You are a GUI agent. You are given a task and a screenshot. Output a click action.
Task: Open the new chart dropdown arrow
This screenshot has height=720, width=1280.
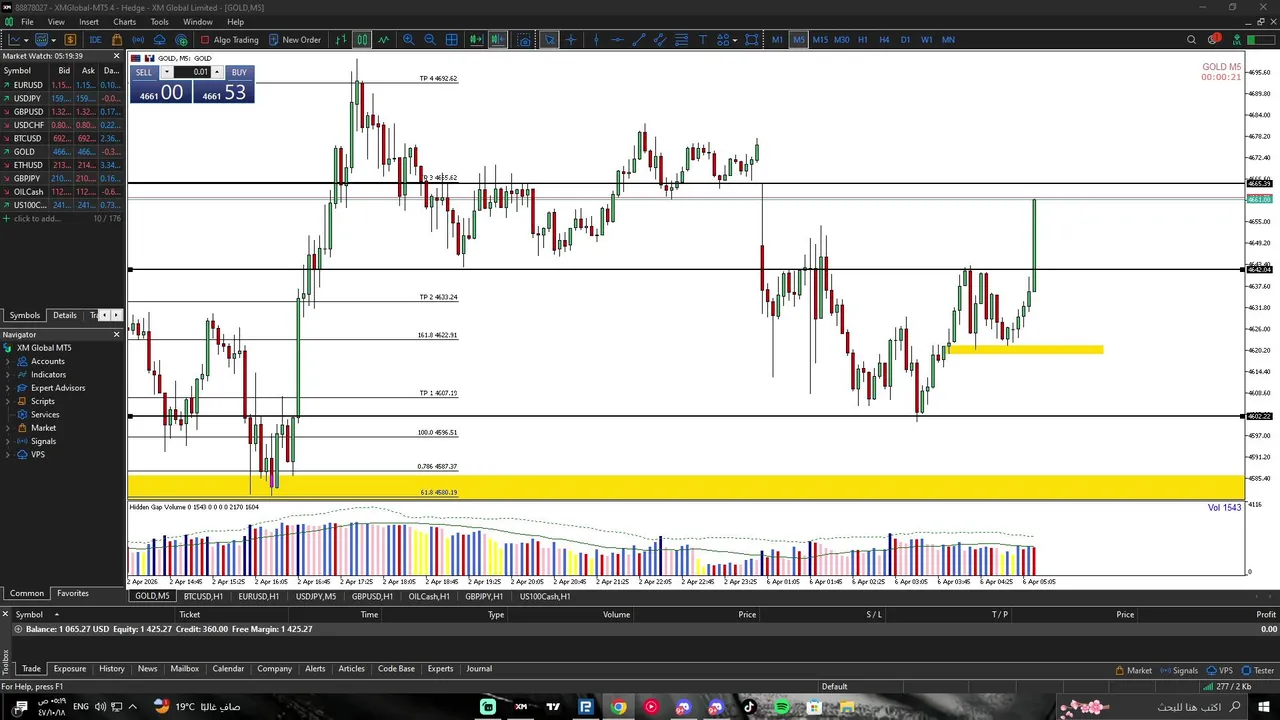pyautogui.click(x=26, y=40)
